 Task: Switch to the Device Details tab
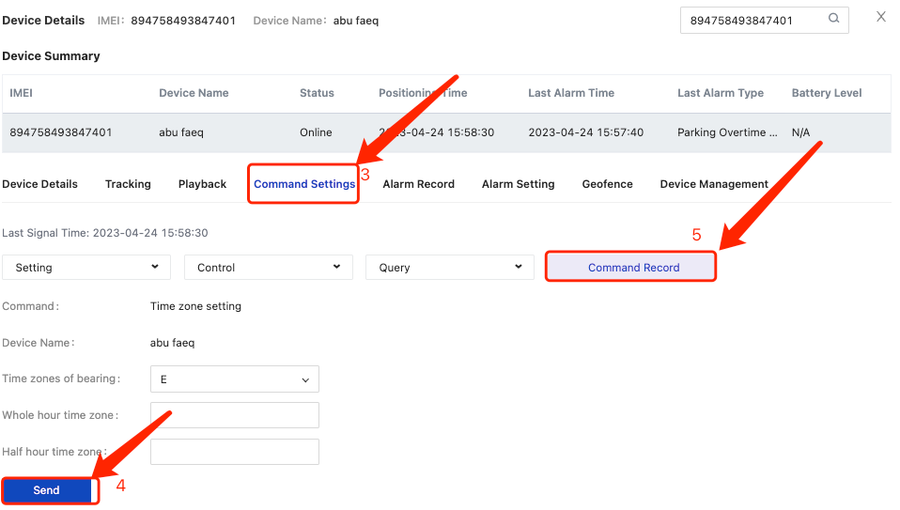40,184
